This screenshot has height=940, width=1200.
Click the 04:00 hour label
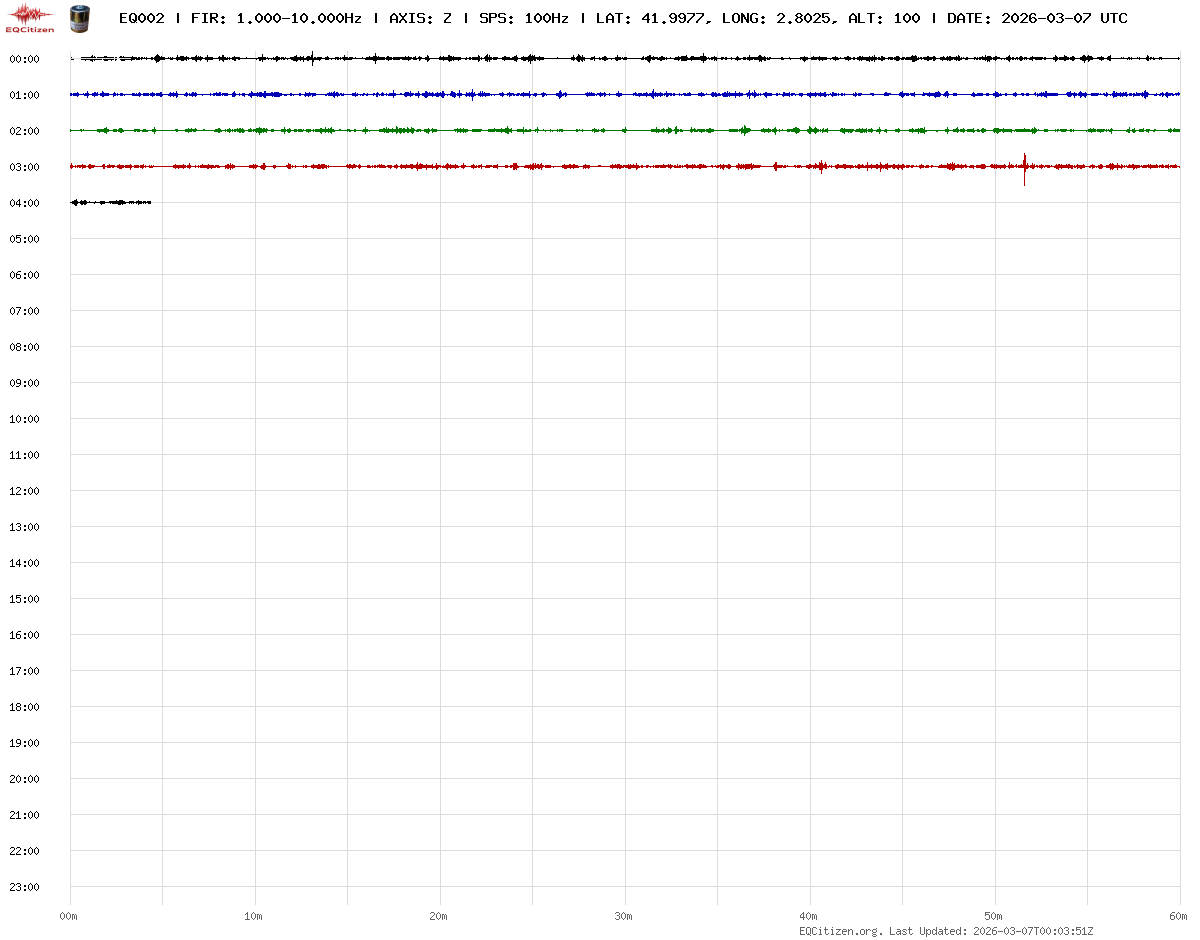tap(24, 203)
